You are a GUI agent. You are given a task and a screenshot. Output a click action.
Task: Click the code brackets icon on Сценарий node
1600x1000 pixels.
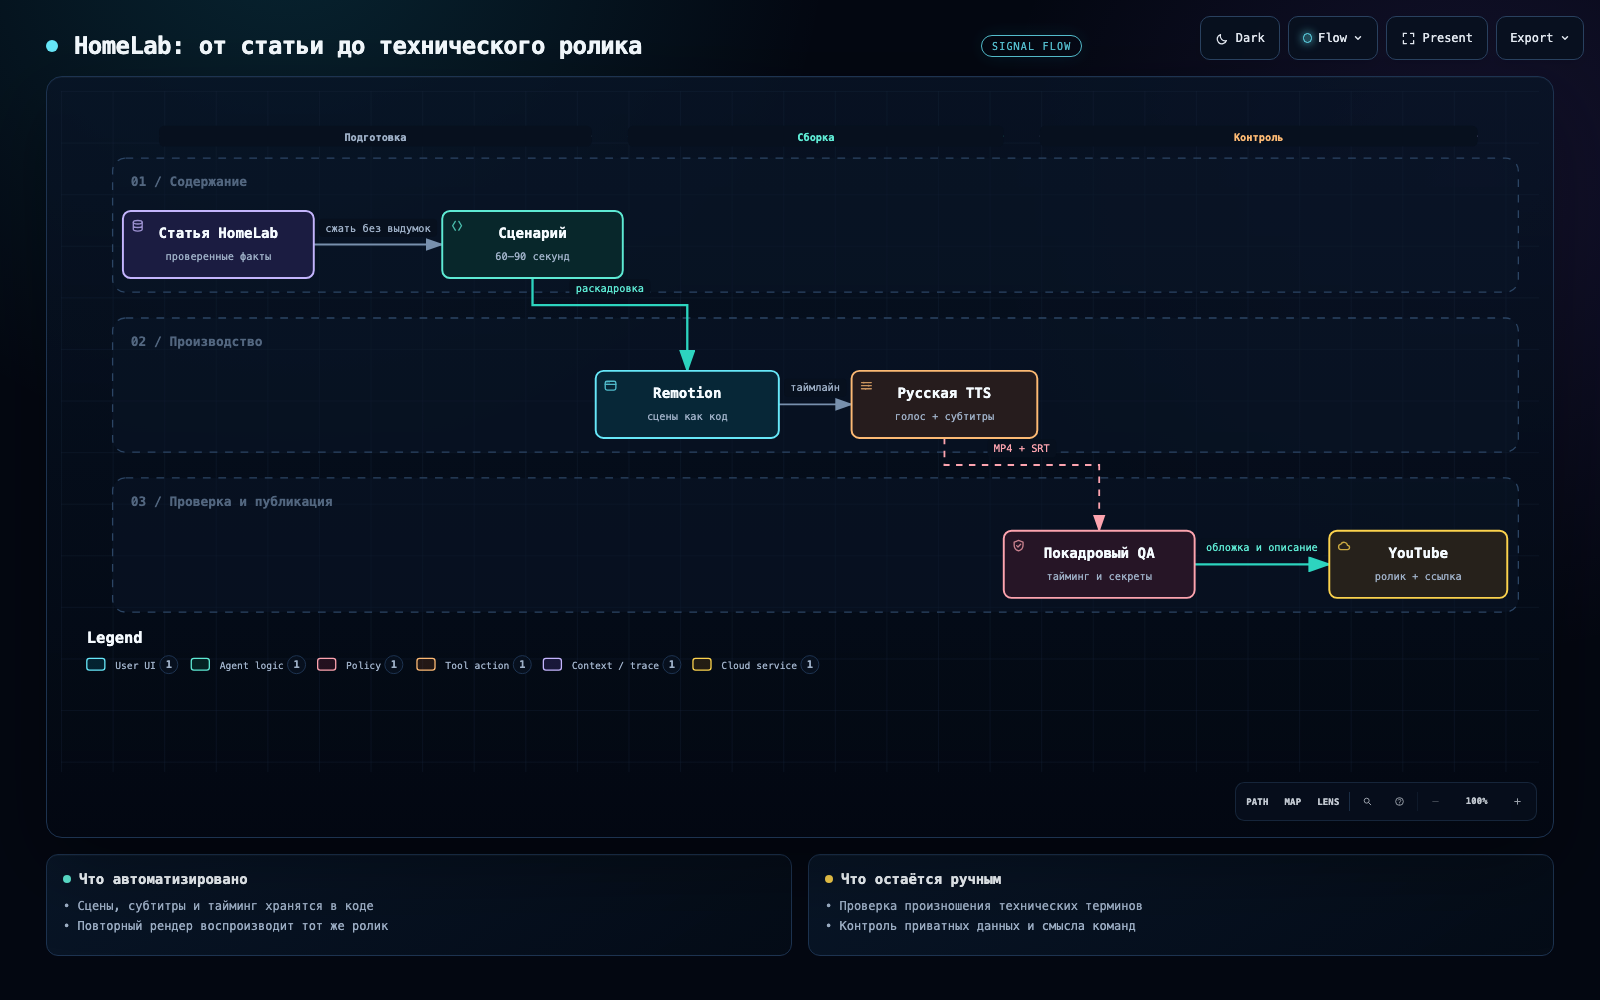click(x=457, y=226)
